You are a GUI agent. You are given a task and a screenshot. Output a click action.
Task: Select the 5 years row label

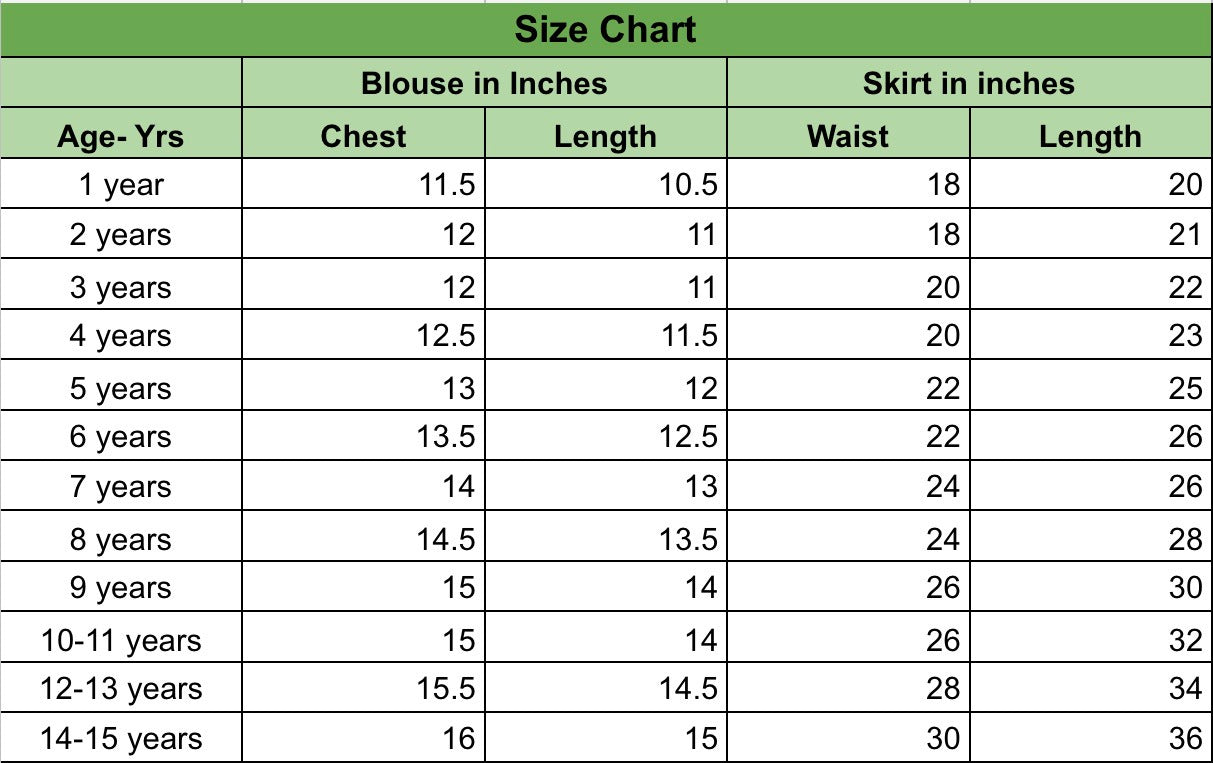point(121,388)
